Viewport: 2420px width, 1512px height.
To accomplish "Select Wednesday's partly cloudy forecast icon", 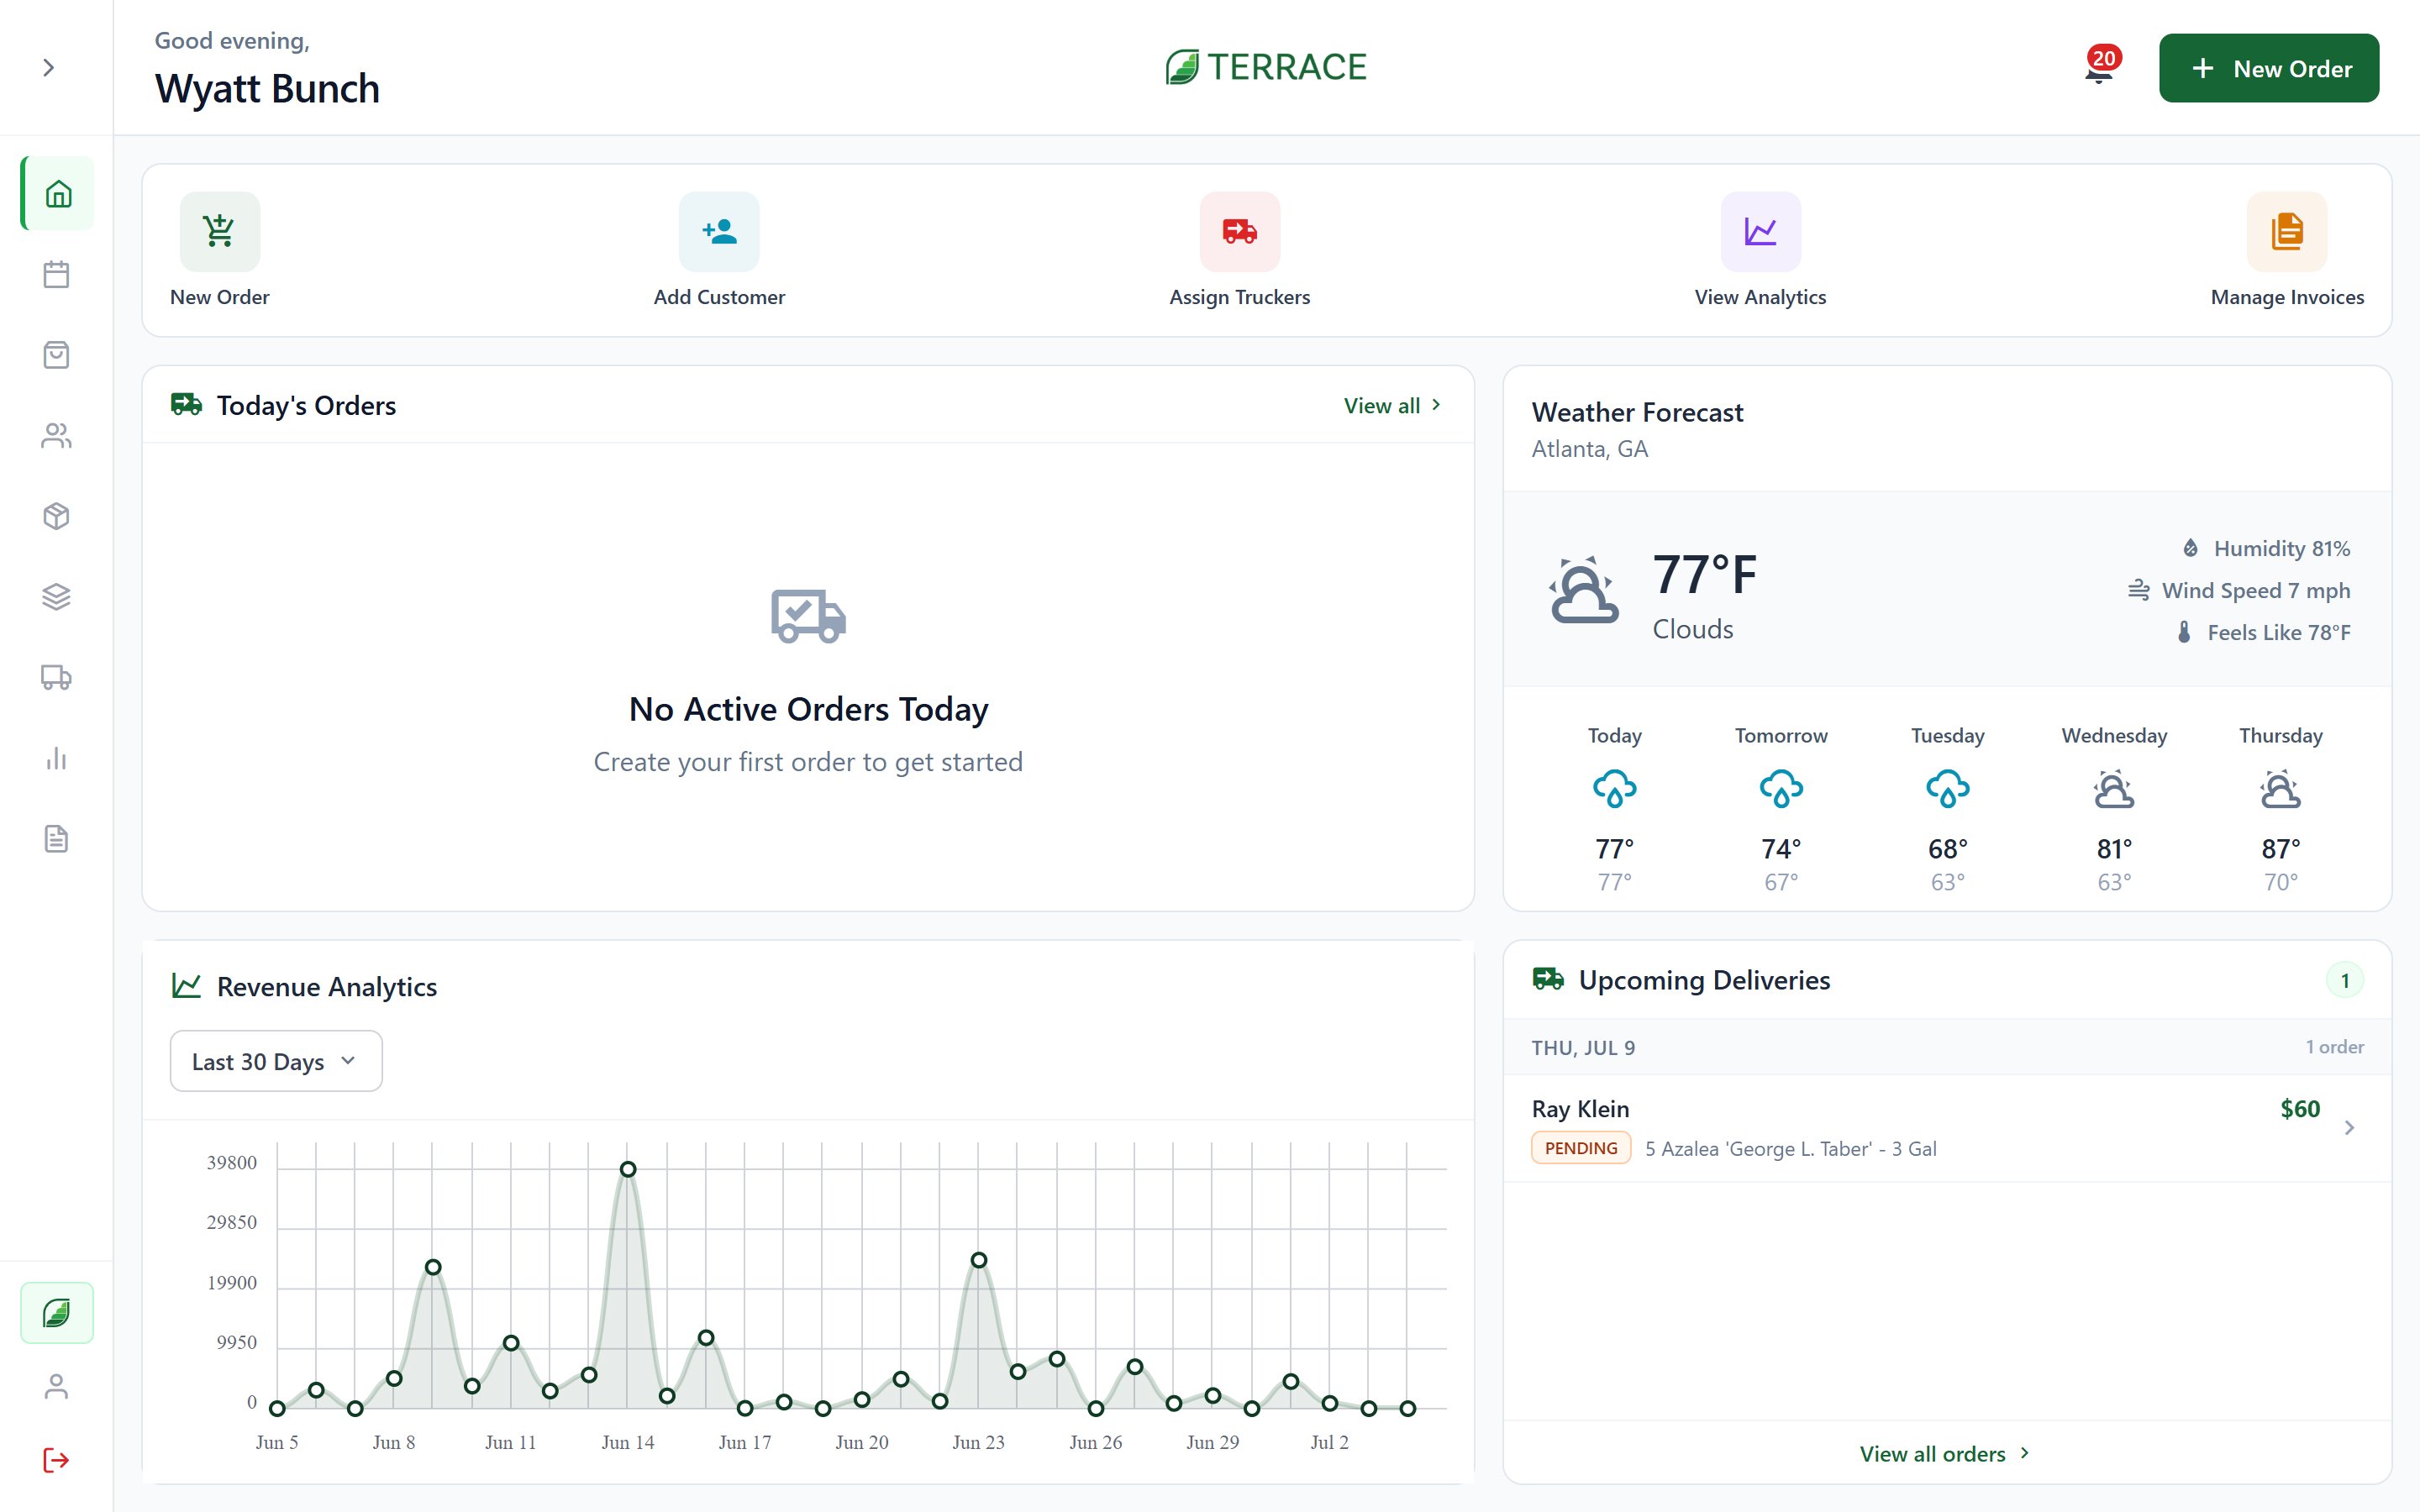I will point(2114,788).
